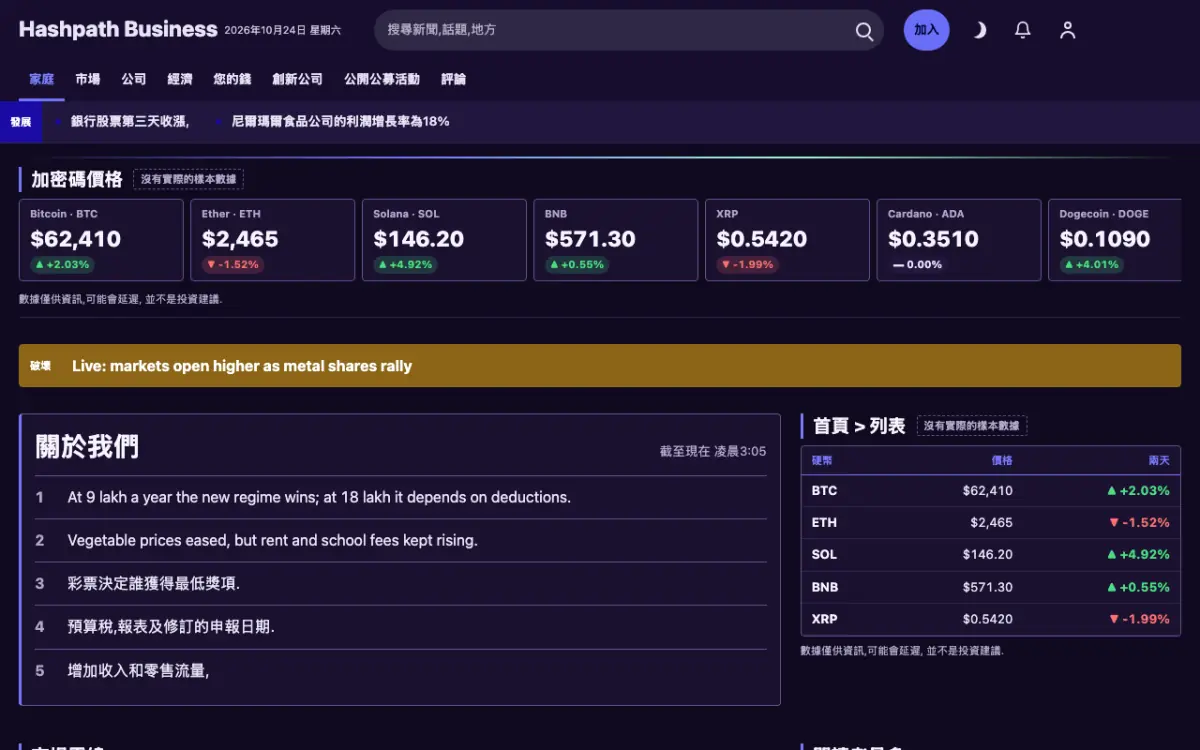Open the XRP price card

click(x=787, y=240)
